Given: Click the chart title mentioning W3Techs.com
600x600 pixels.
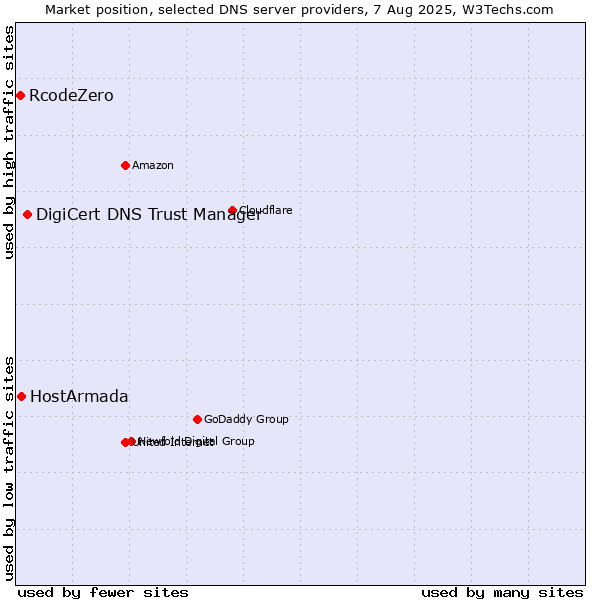Looking at the screenshot, I should (x=299, y=10).
